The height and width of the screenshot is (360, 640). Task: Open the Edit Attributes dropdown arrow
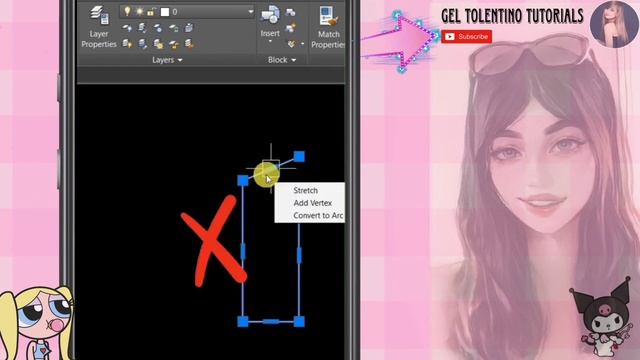(x=302, y=44)
